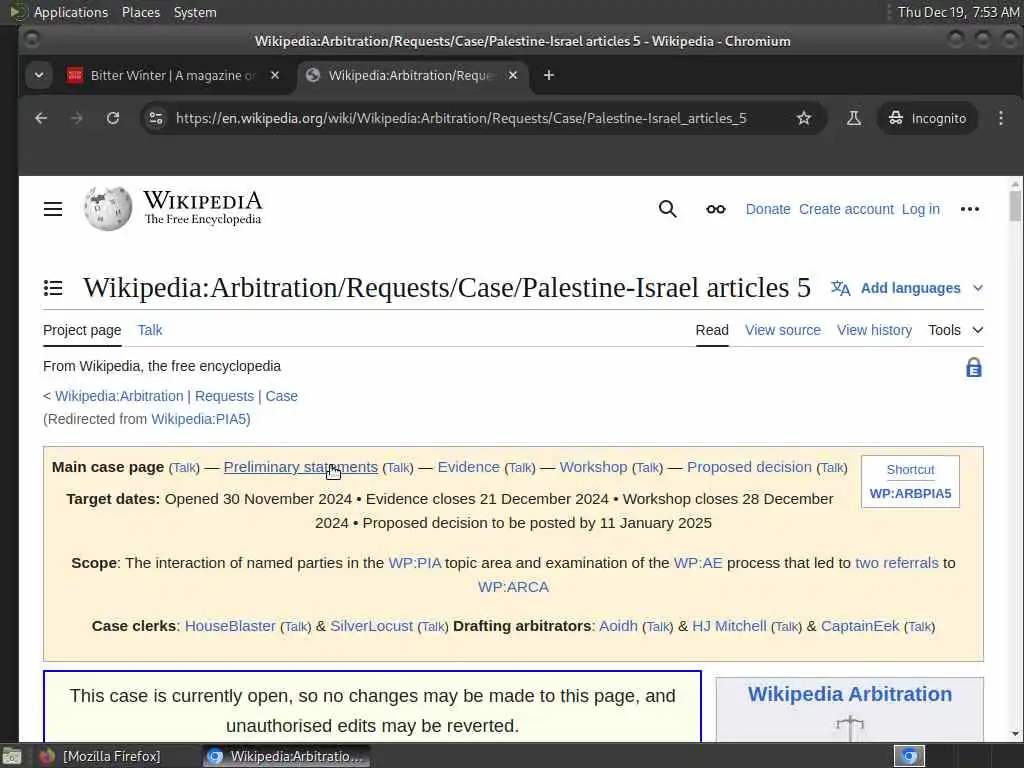Switch to the Talk tab
The width and height of the screenshot is (1024, 768).
coord(150,330)
